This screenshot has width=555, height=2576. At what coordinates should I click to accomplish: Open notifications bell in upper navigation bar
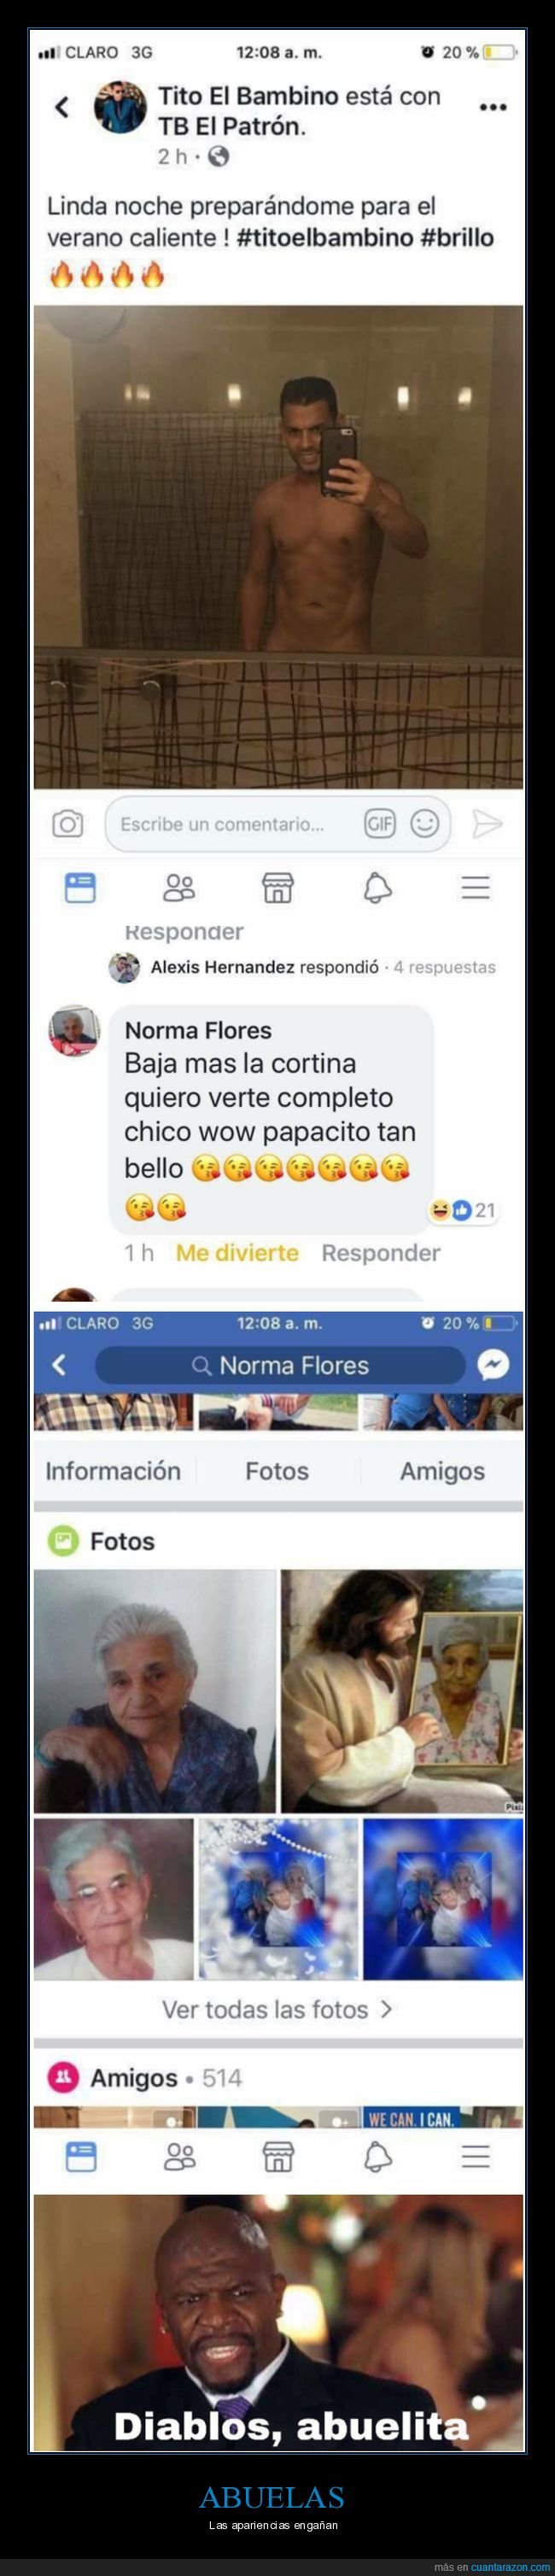(377, 887)
